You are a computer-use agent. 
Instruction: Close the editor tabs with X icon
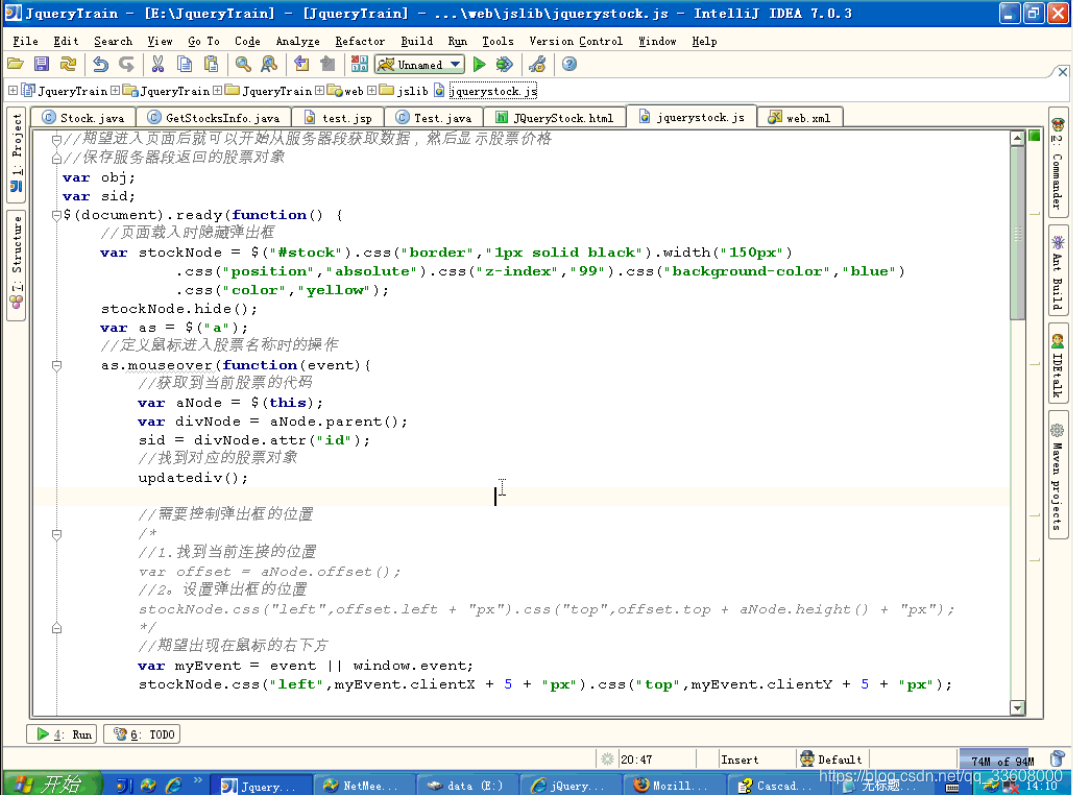pyautogui.click(x=1062, y=72)
